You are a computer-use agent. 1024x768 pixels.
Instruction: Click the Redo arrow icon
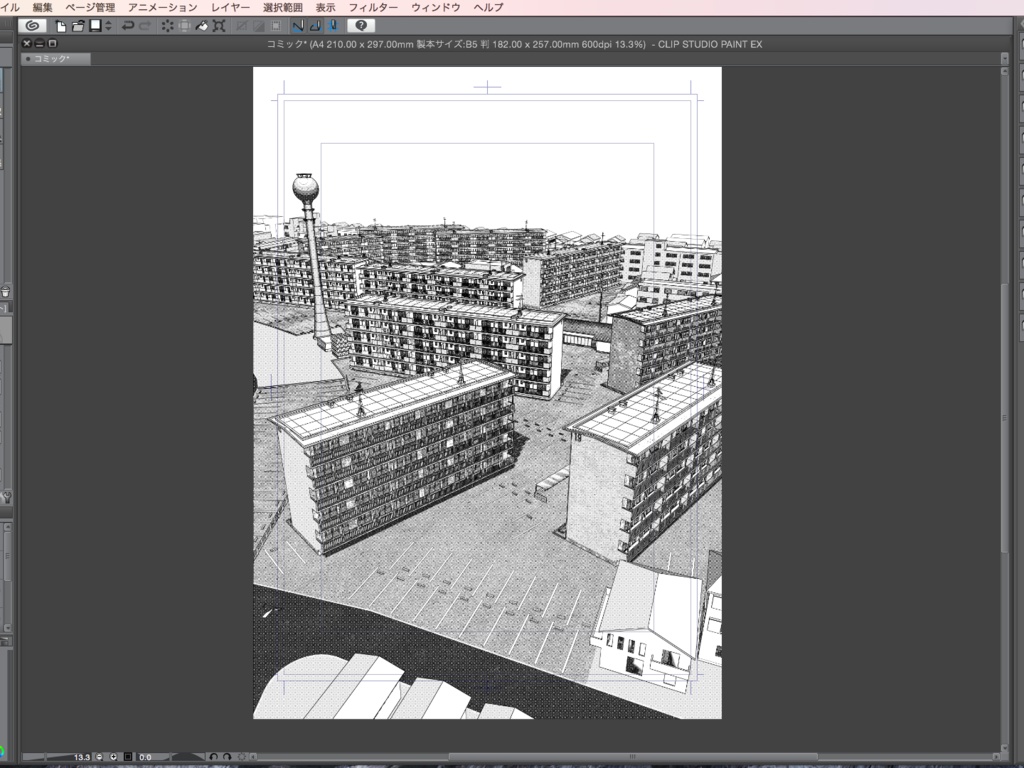point(145,25)
